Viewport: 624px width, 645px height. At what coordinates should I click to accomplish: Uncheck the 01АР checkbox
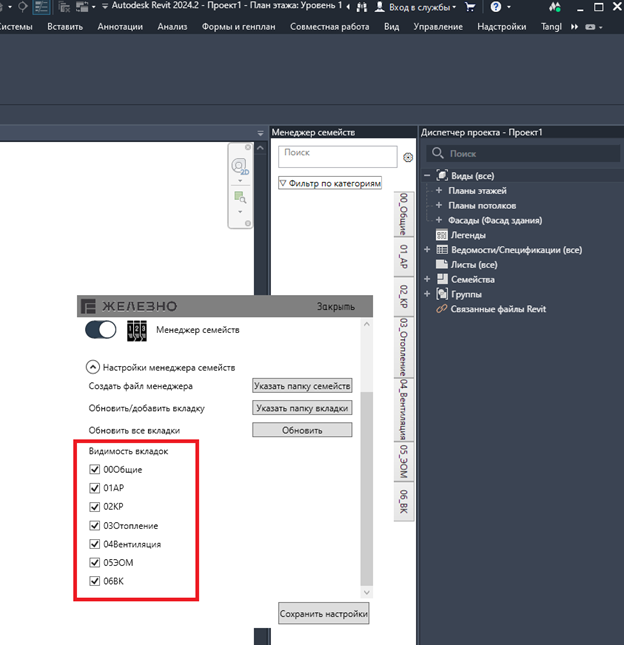[x=95, y=488]
